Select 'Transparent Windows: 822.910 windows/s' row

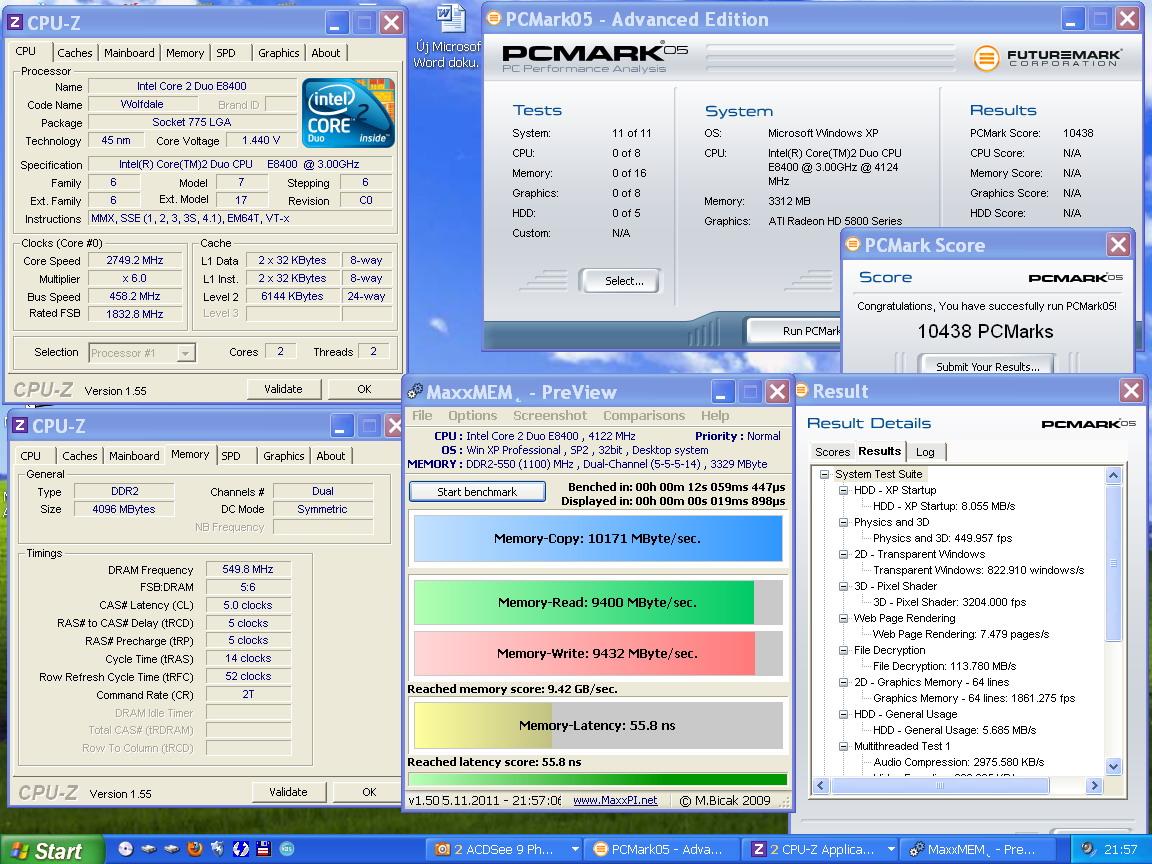(x=978, y=570)
